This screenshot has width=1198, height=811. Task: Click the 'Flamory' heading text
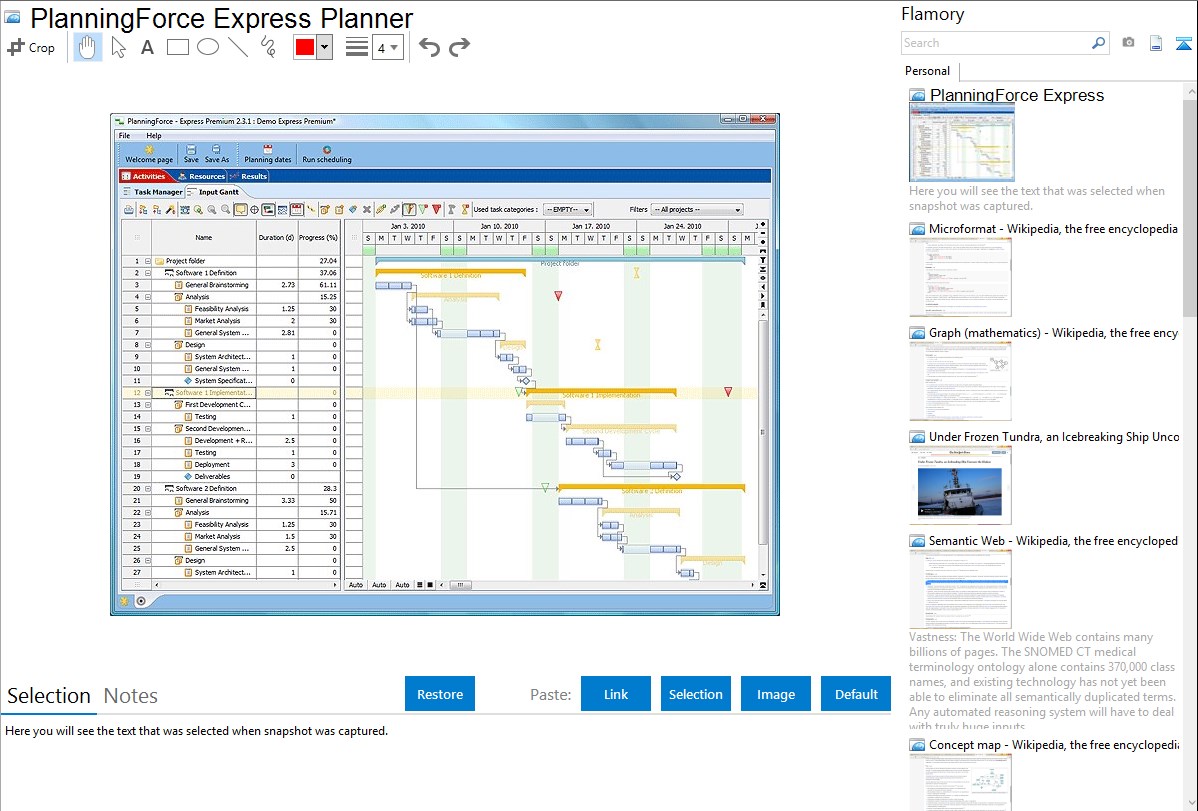(x=932, y=14)
